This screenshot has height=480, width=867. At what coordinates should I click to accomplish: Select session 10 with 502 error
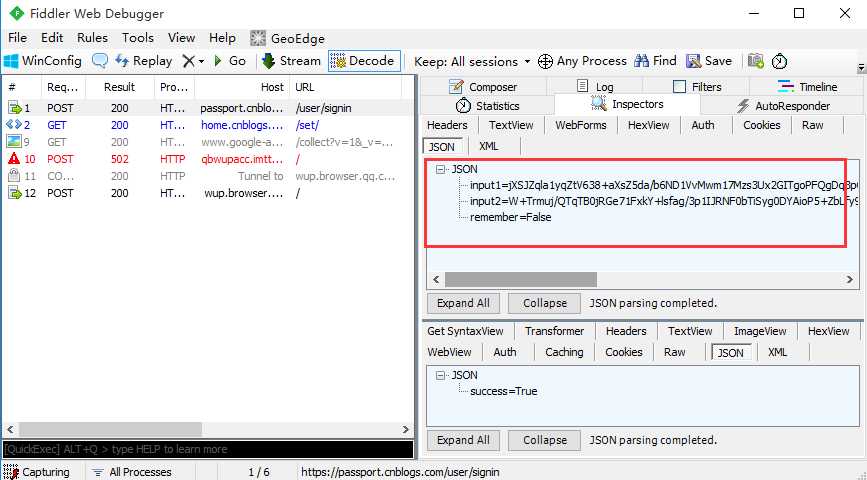point(208,159)
